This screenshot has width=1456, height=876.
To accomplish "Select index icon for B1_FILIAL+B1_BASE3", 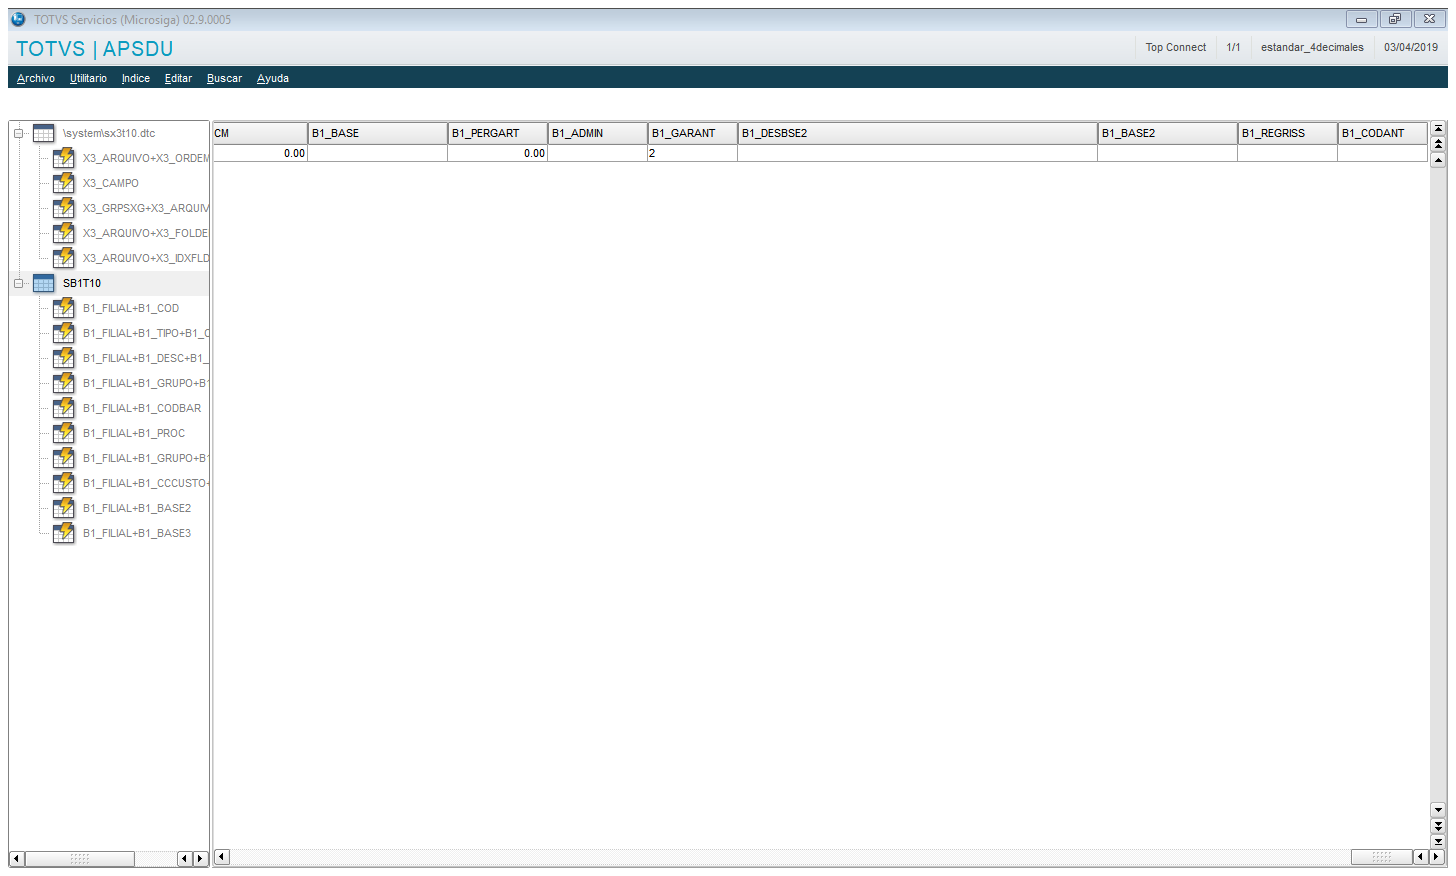I will (64, 533).
